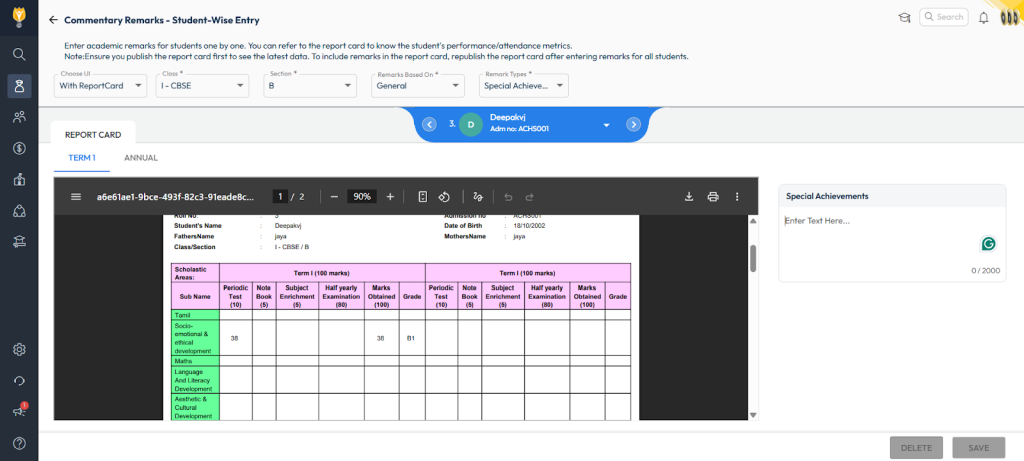Screen dimensions: 1024x461
Task: Open the notifications bell icon
Action: click(984, 17)
